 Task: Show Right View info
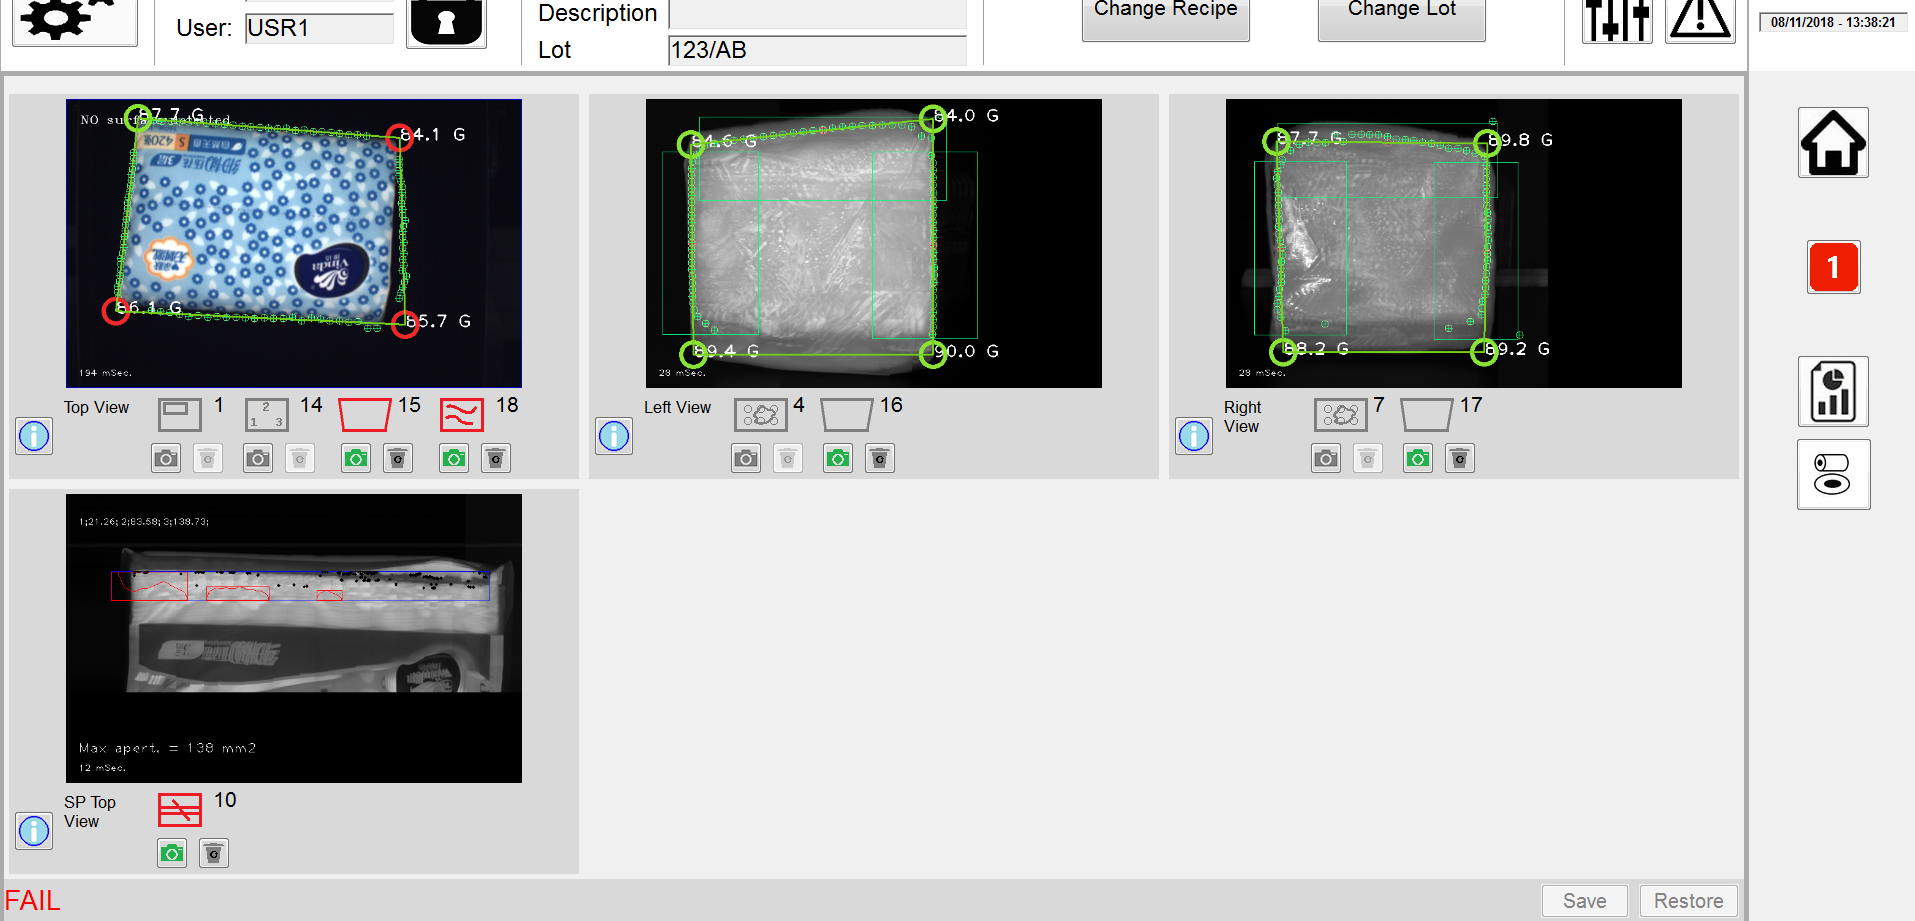[x=1194, y=436]
